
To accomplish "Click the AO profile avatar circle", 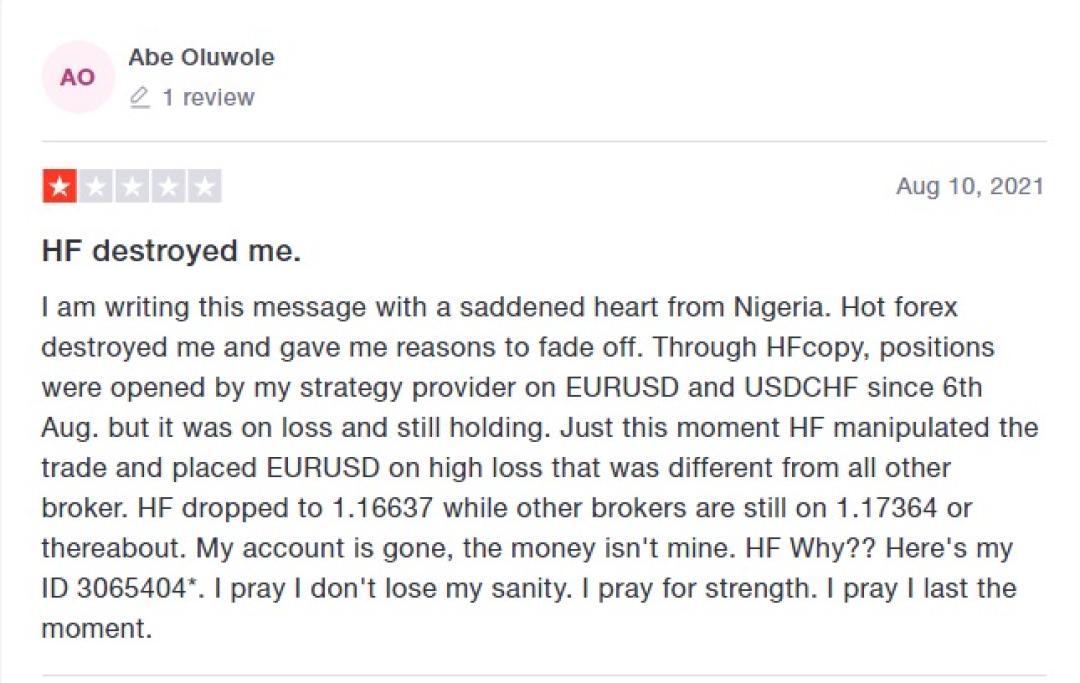I will click(x=77, y=77).
